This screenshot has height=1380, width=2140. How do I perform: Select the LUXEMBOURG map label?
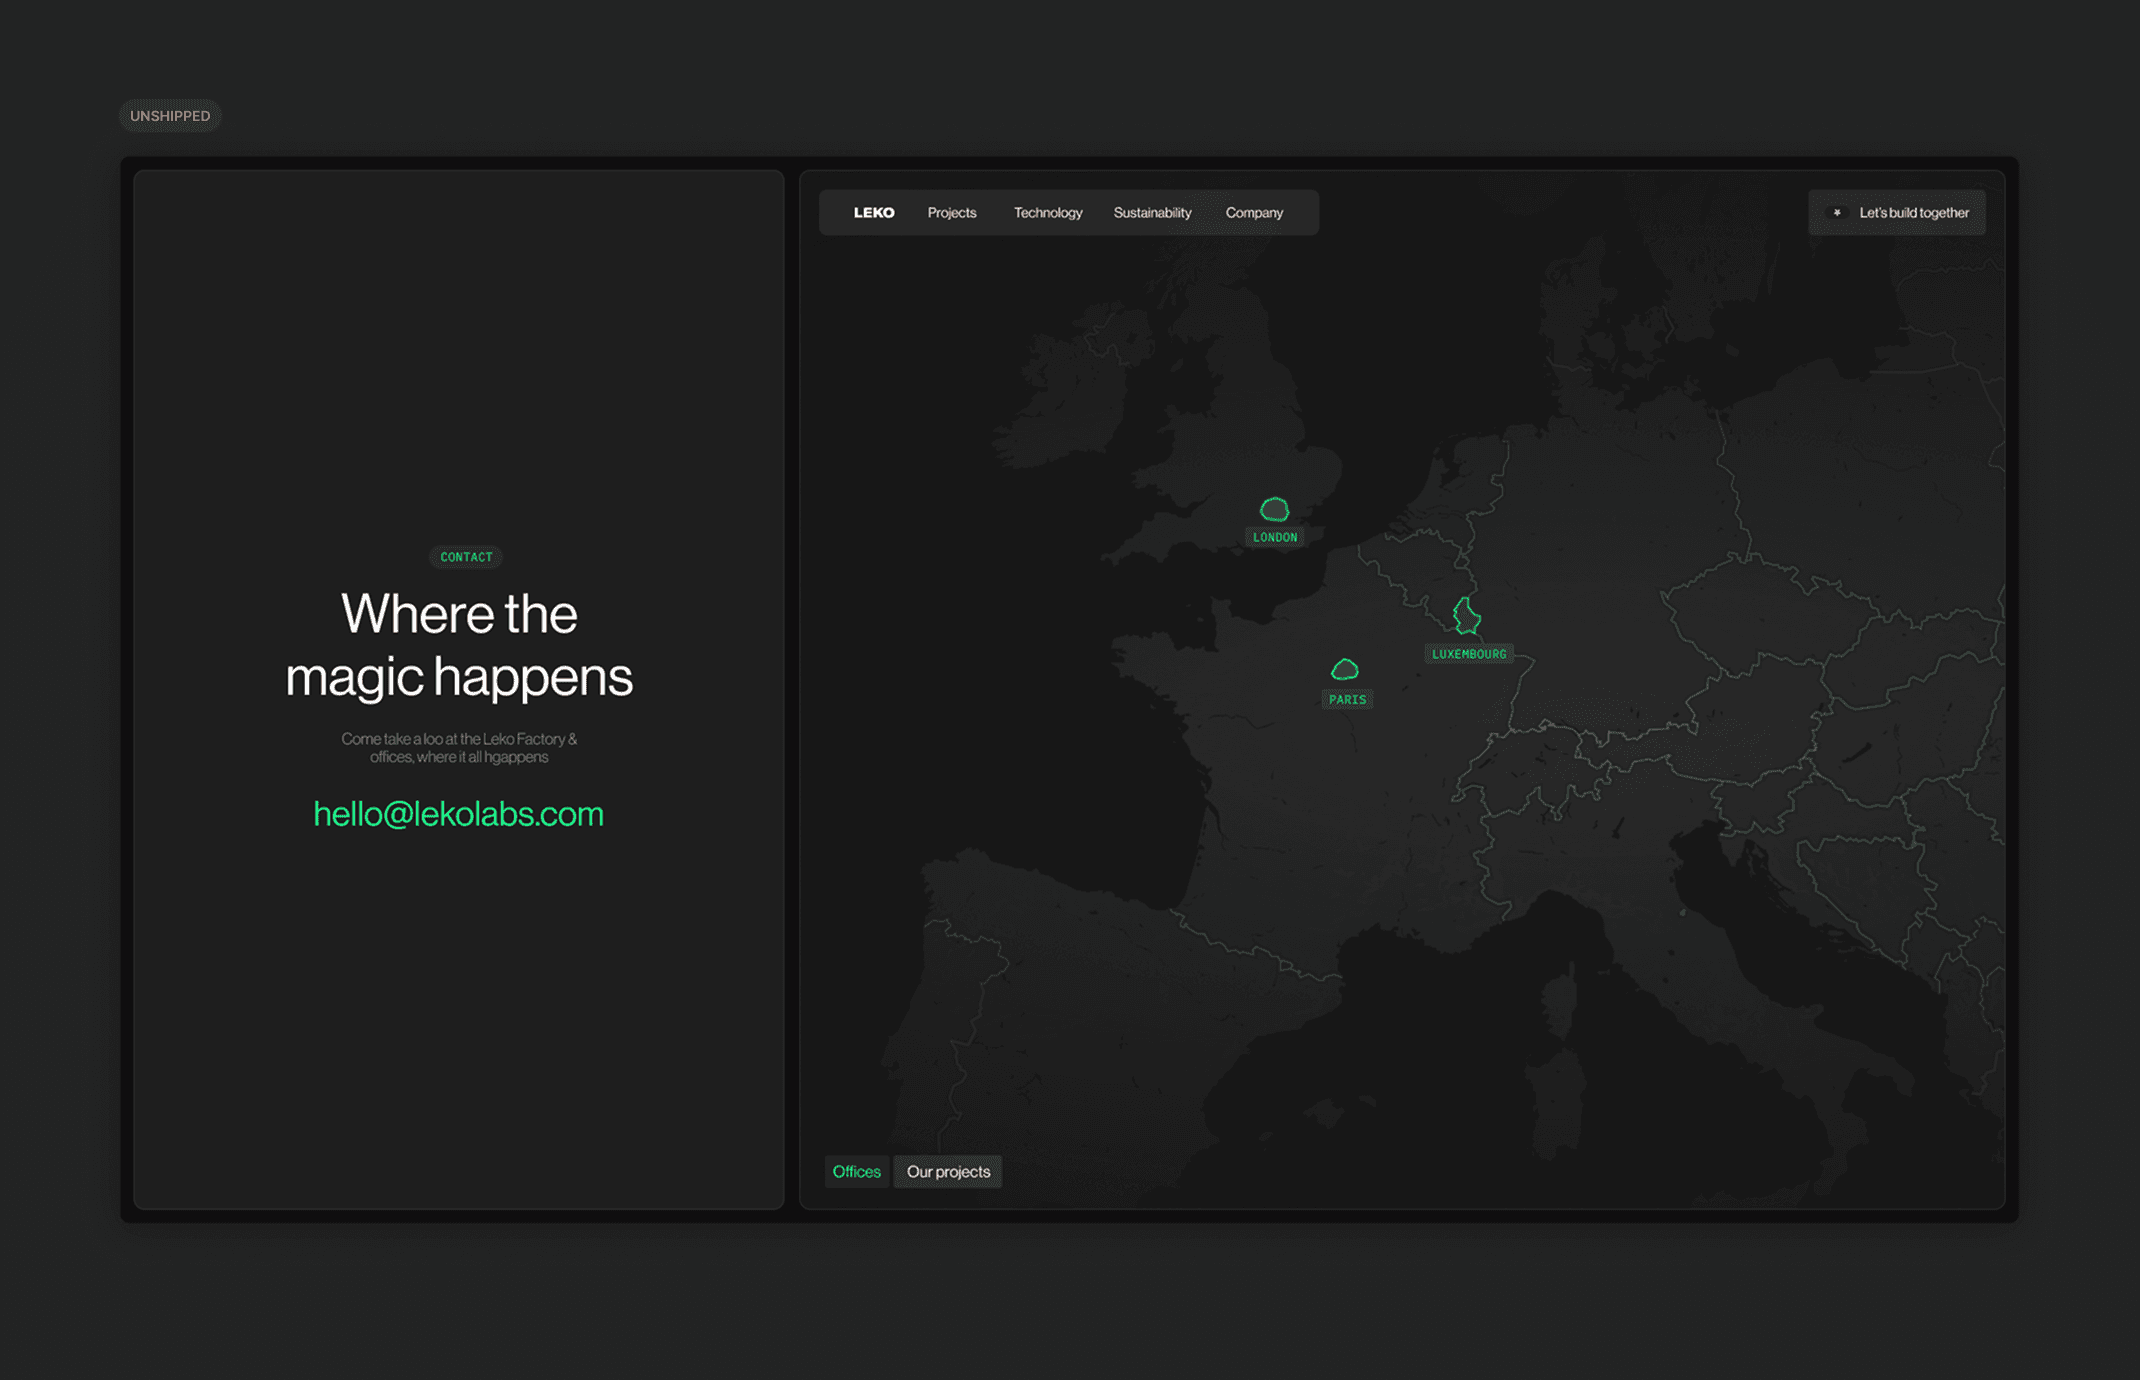point(1468,654)
